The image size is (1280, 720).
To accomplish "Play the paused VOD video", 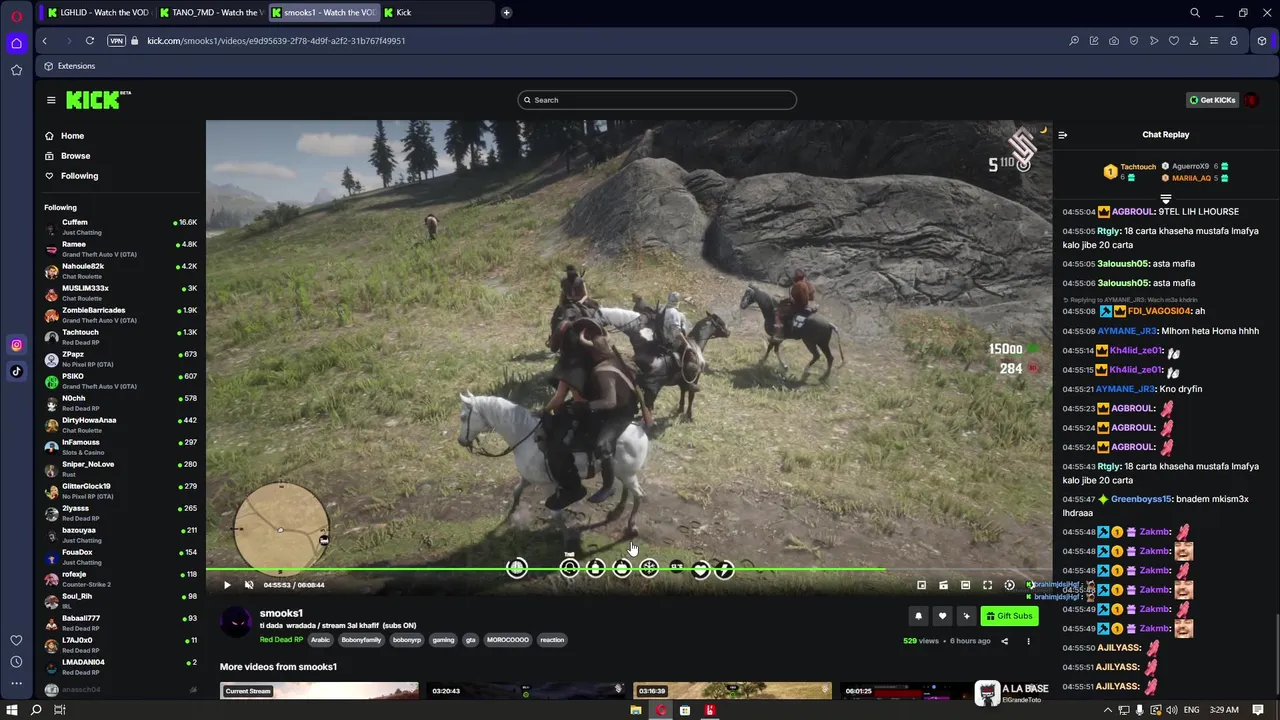I will click(x=227, y=585).
